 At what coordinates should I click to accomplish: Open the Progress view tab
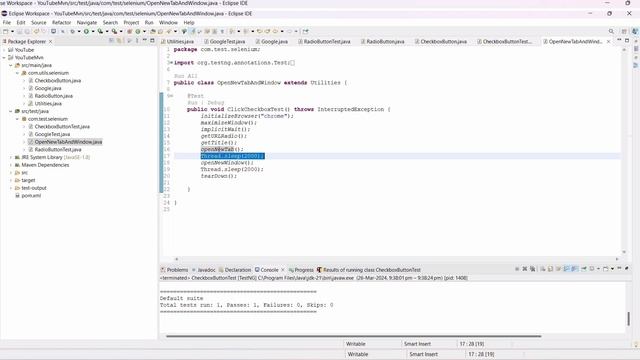click(301, 270)
